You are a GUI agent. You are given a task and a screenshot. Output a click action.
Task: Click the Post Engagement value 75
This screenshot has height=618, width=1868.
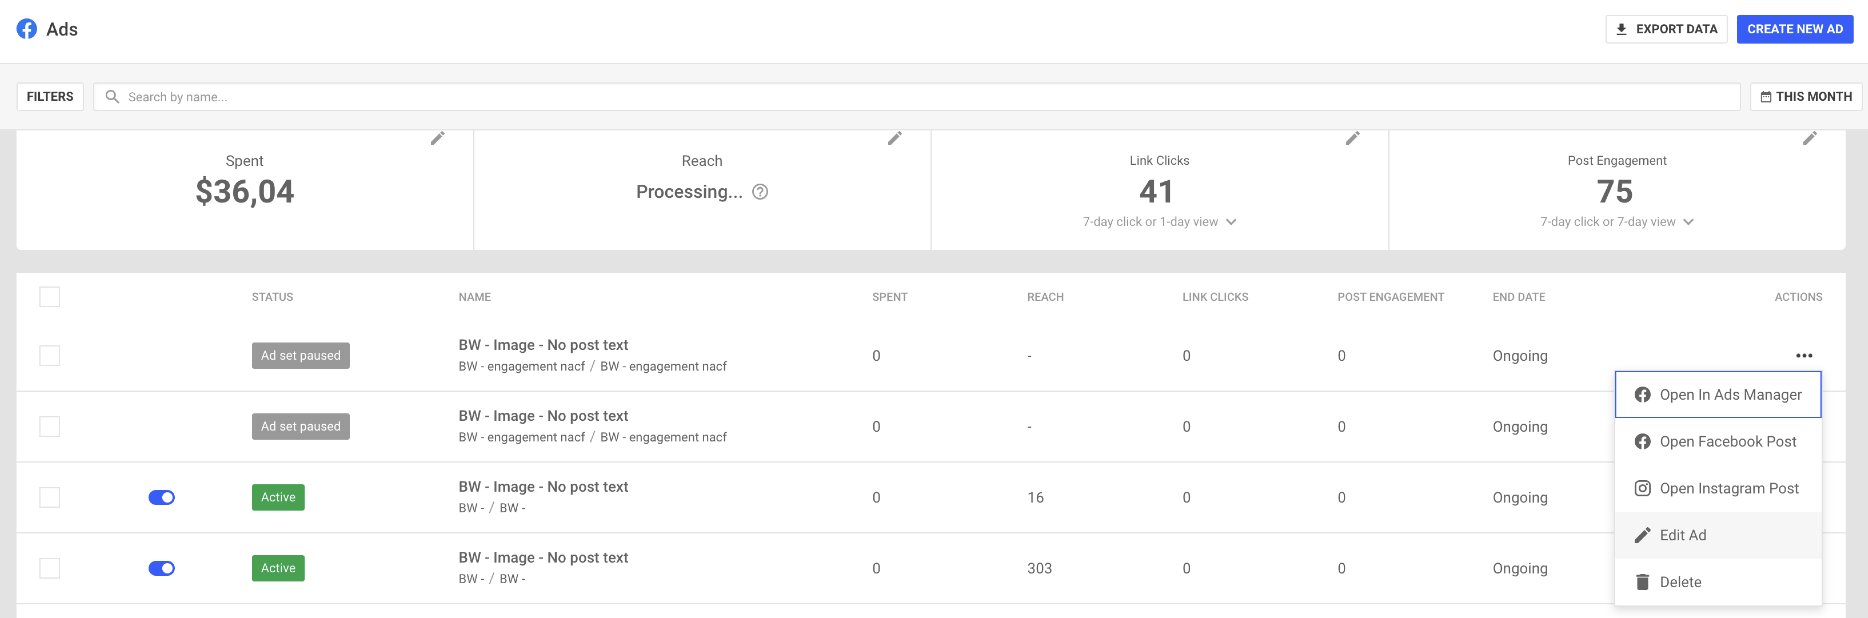(x=1615, y=191)
